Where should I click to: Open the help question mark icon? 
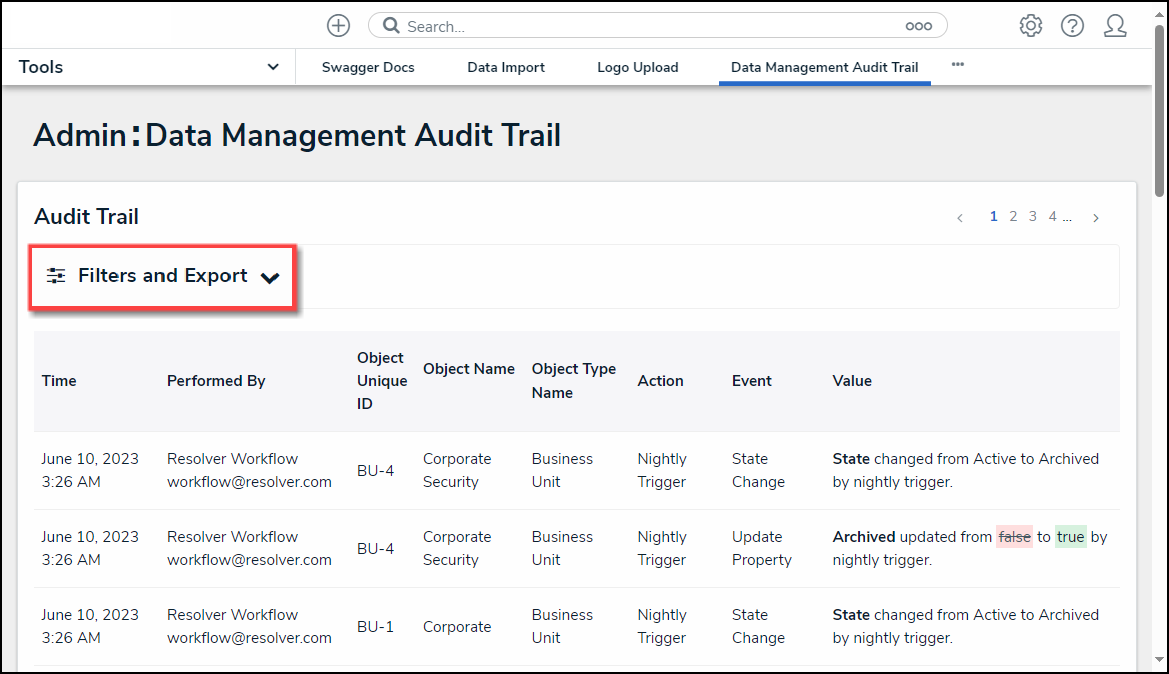click(x=1073, y=26)
